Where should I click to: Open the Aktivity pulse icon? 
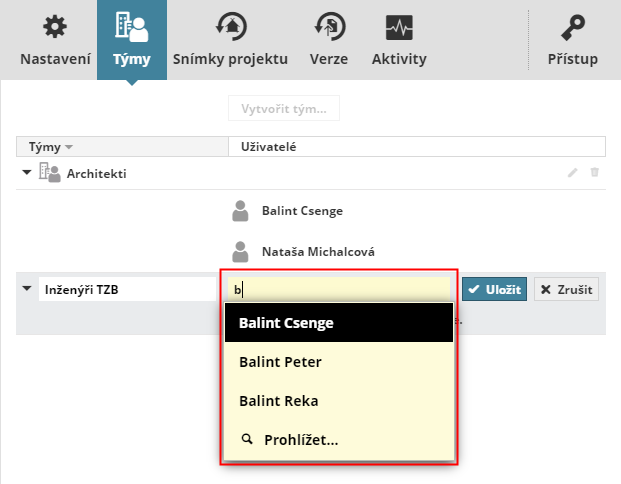click(399, 26)
